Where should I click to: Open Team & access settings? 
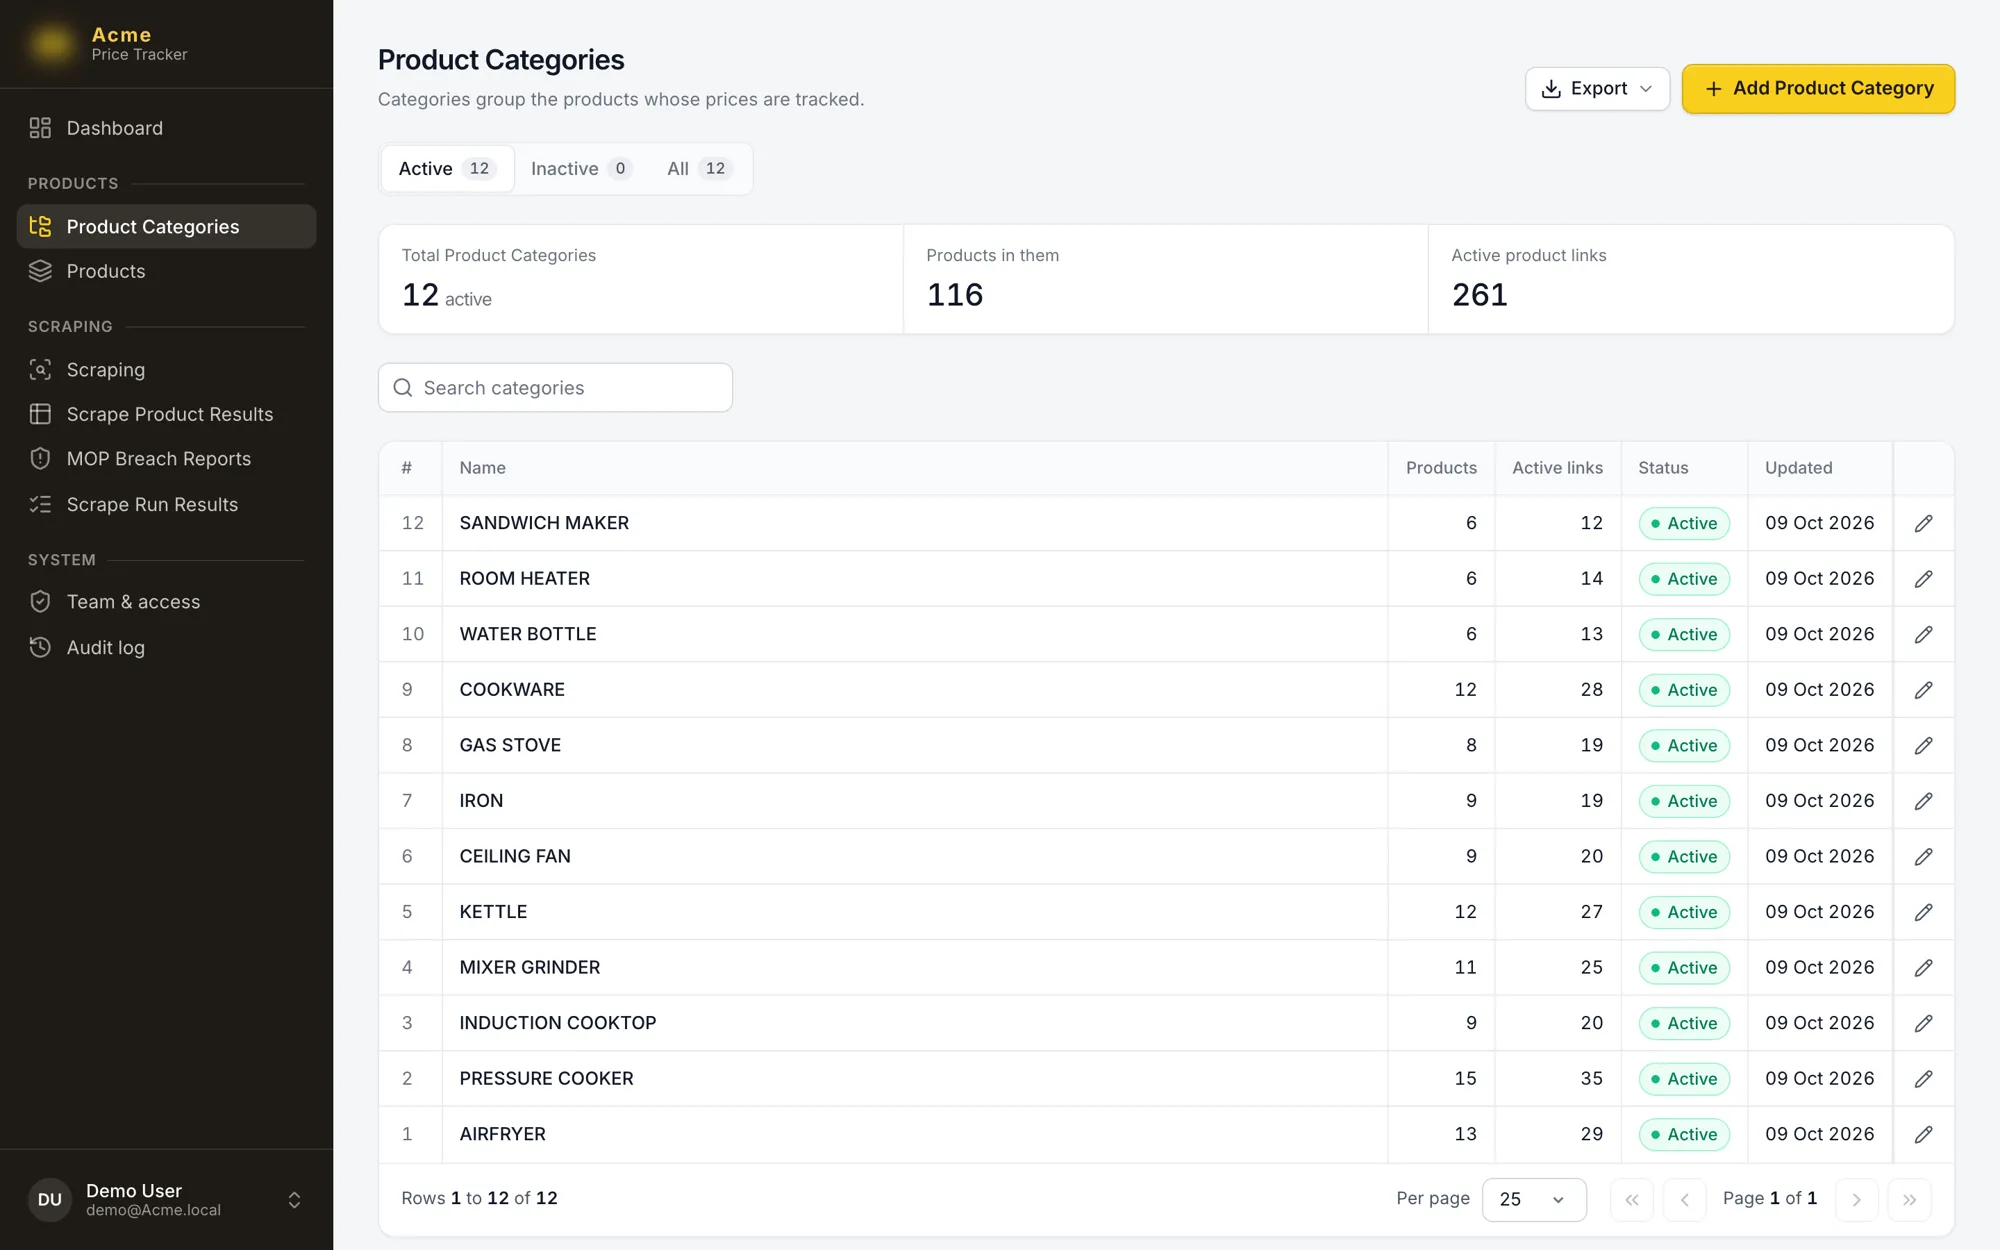point(166,602)
